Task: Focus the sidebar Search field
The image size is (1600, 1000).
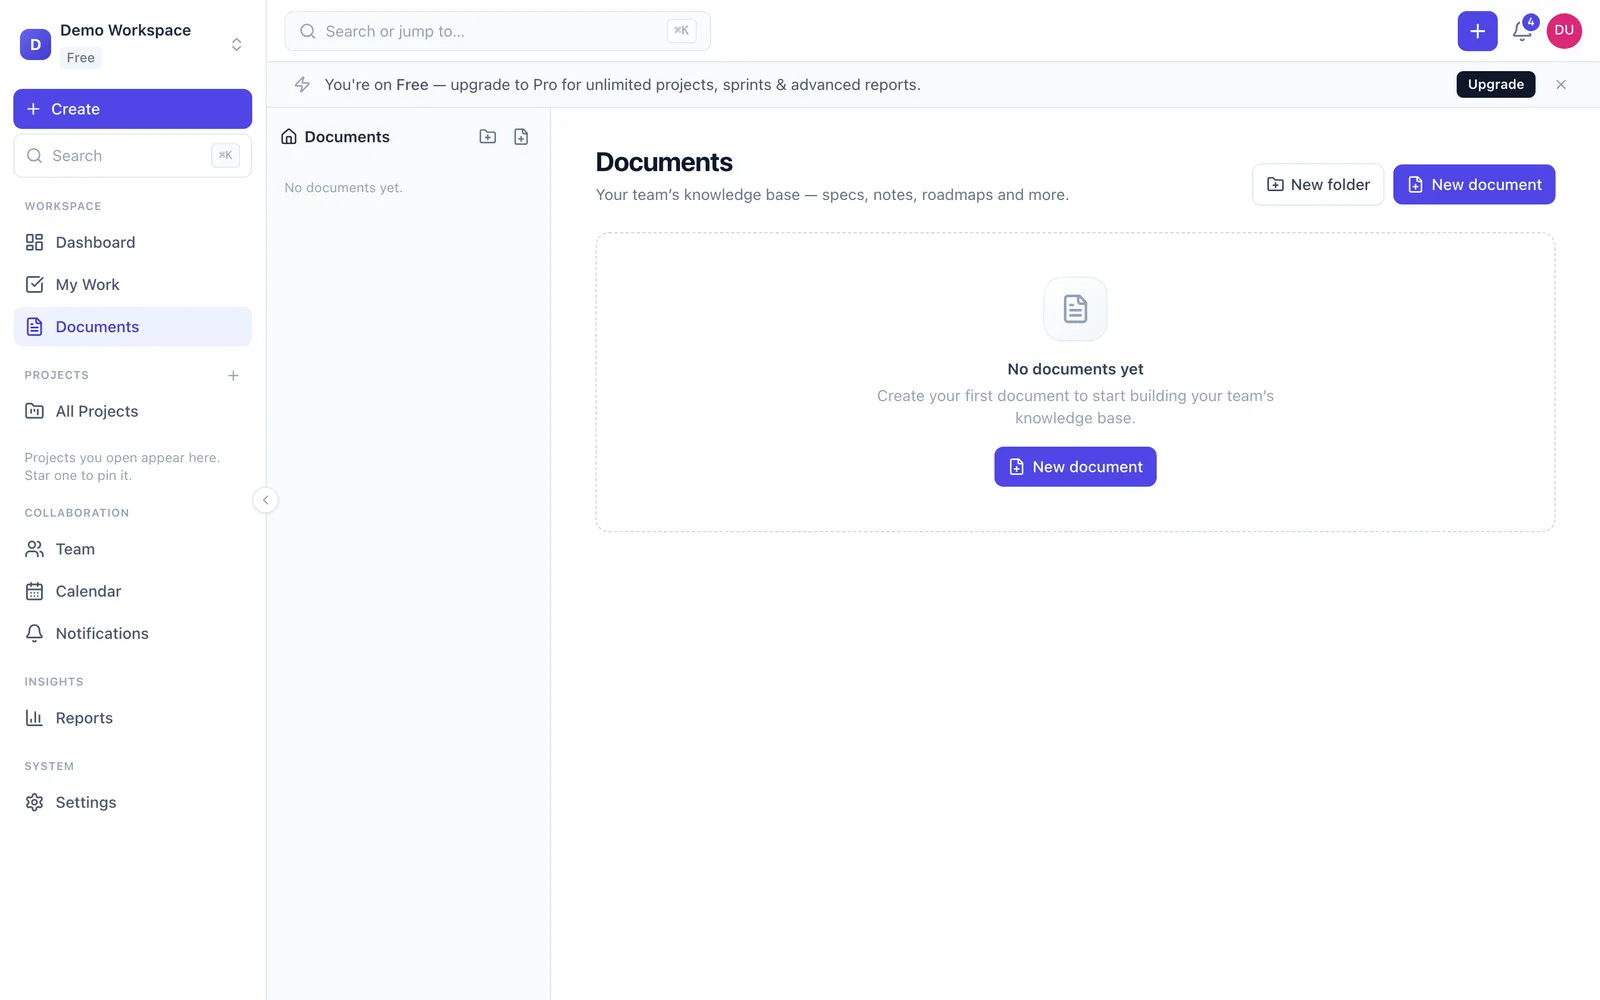Action: 132,156
